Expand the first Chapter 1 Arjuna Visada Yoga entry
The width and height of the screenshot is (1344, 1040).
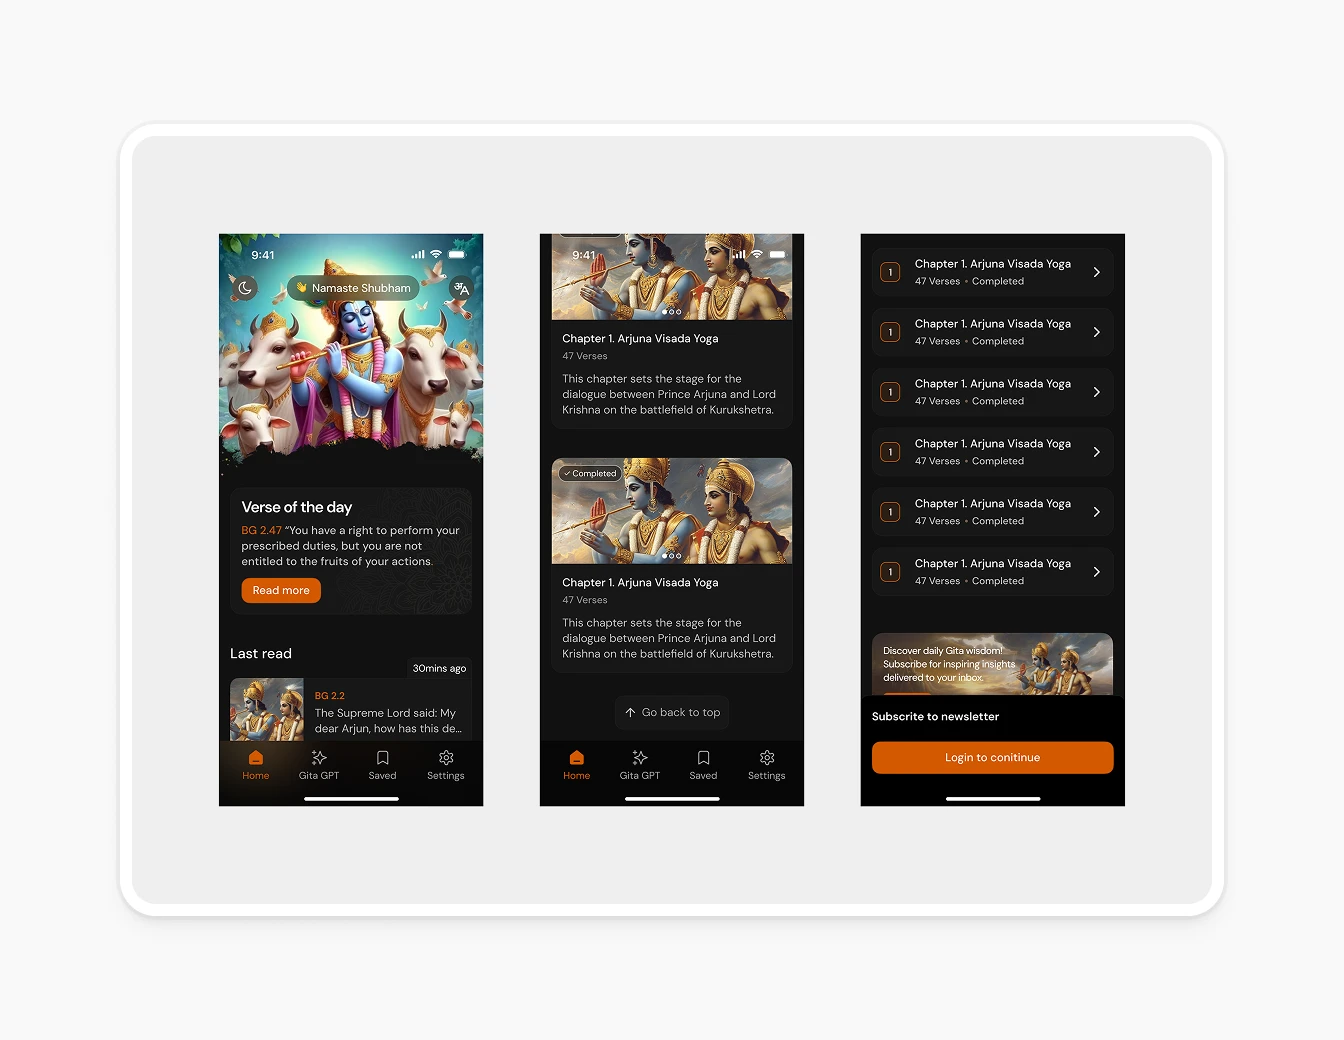click(x=992, y=272)
